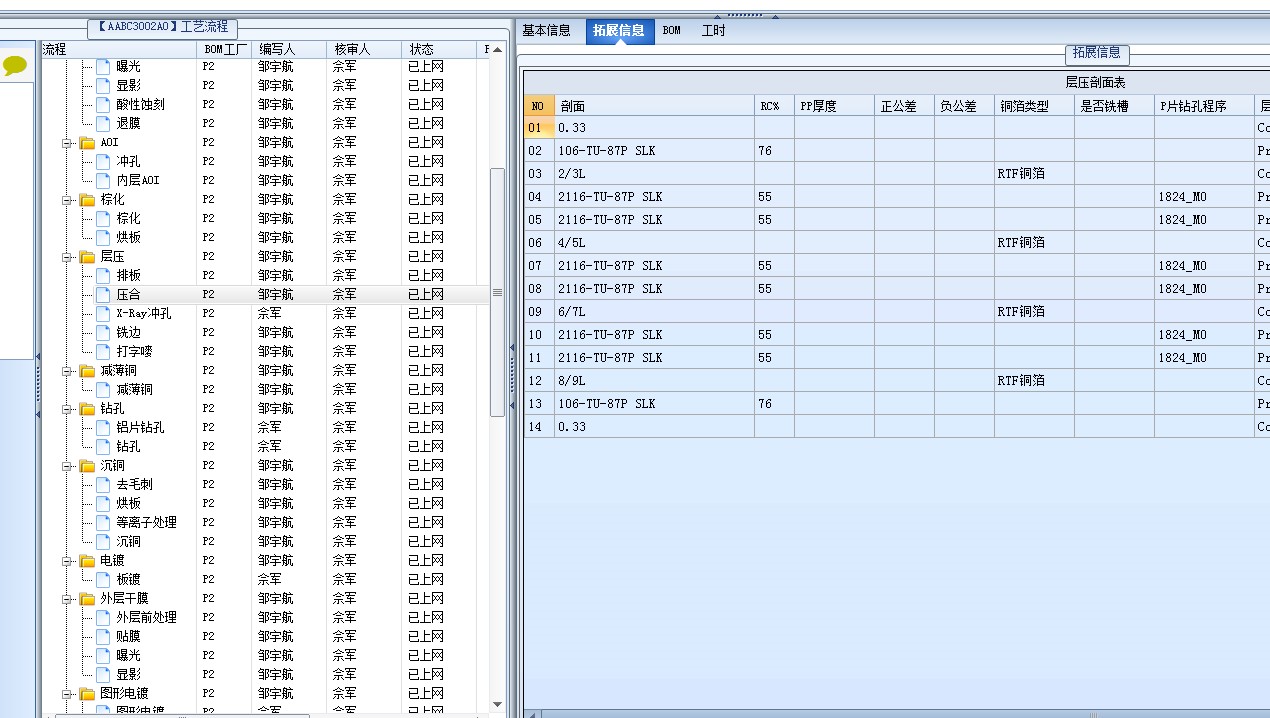Collapse the 沉铜 tree node

tap(67, 466)
